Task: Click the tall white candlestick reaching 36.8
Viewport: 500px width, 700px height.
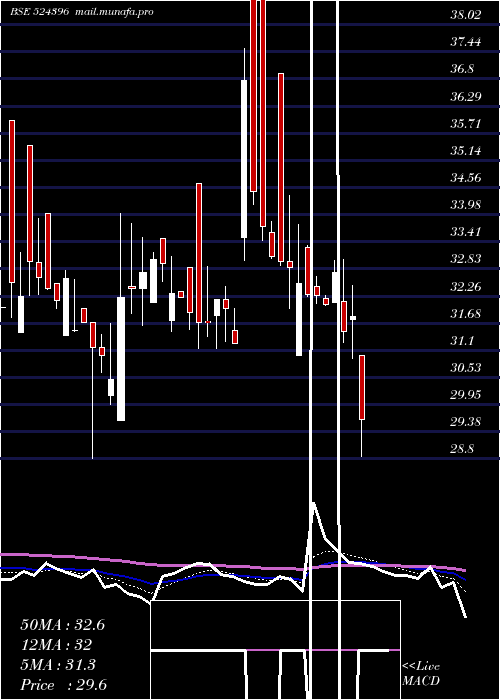Action: point(244,159)
